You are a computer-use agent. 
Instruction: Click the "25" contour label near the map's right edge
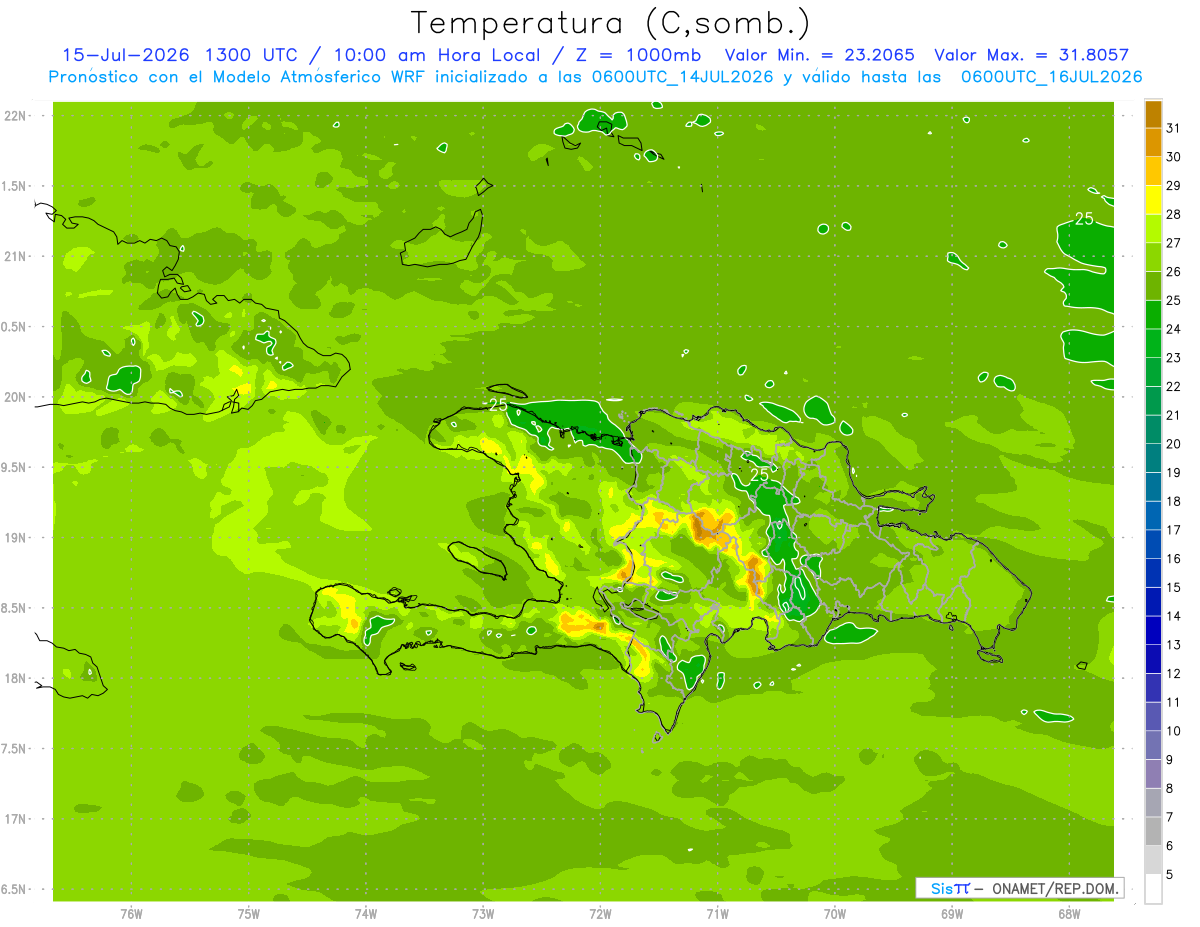click(x=1084, y=218)
